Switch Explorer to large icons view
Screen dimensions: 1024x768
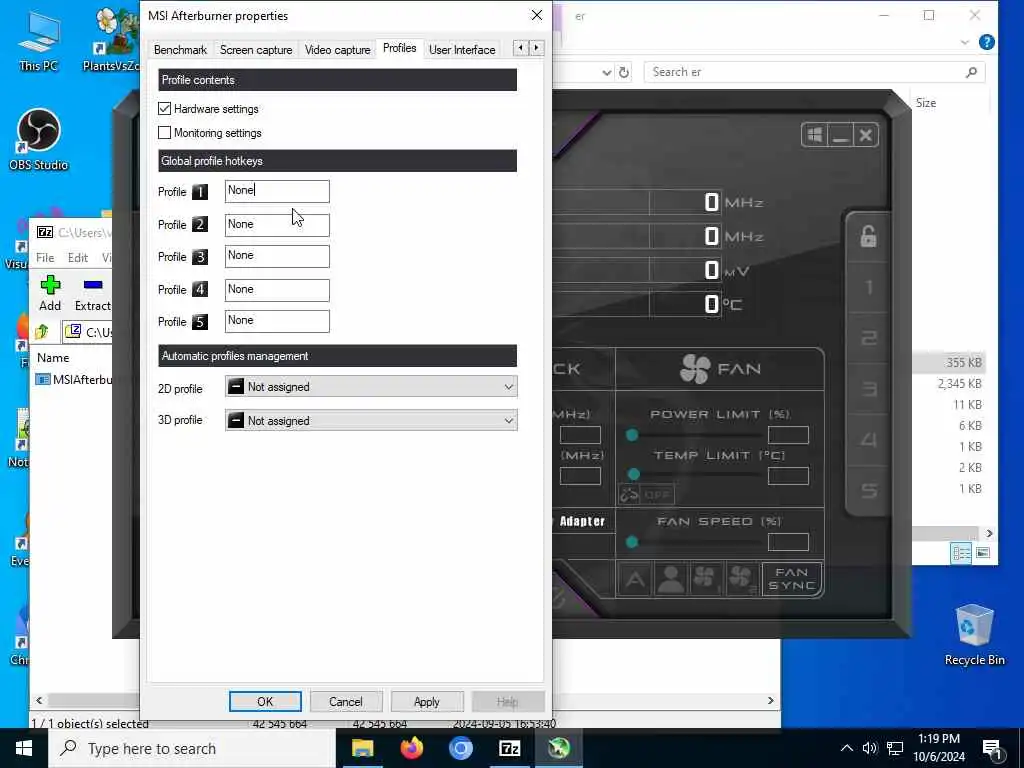pyautogui.click(x=983, y=553)
